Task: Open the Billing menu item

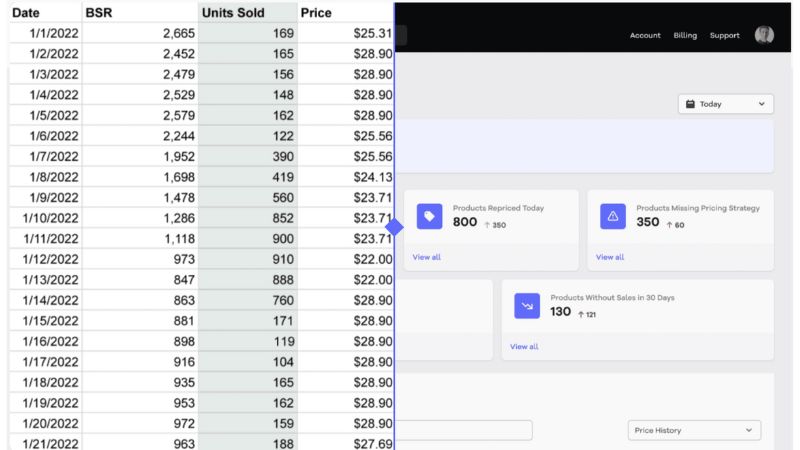Action: [x=685, y=35]
